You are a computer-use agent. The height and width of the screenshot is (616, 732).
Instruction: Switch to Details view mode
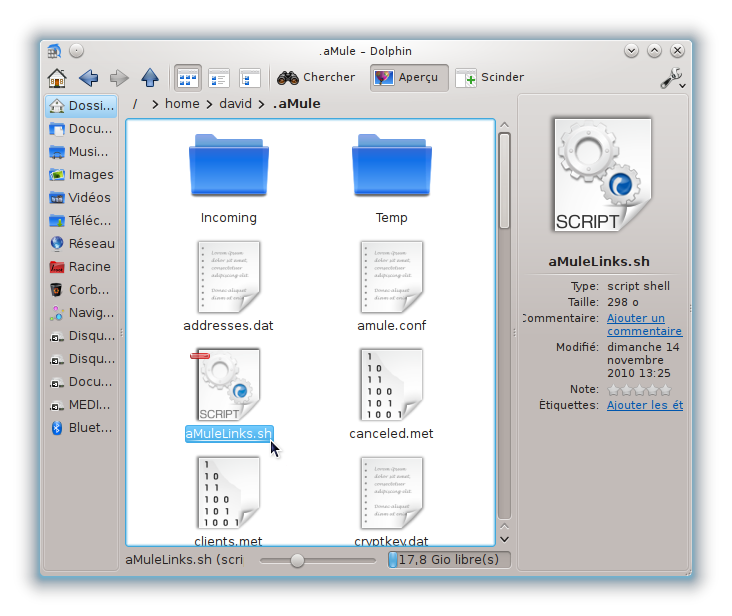pyautogui.click(x=218, y=78)
